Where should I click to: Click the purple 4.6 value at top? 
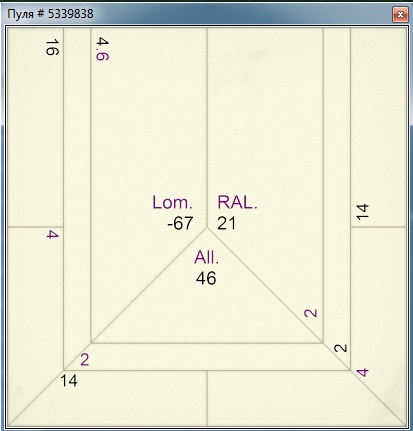tap(102, 49)
